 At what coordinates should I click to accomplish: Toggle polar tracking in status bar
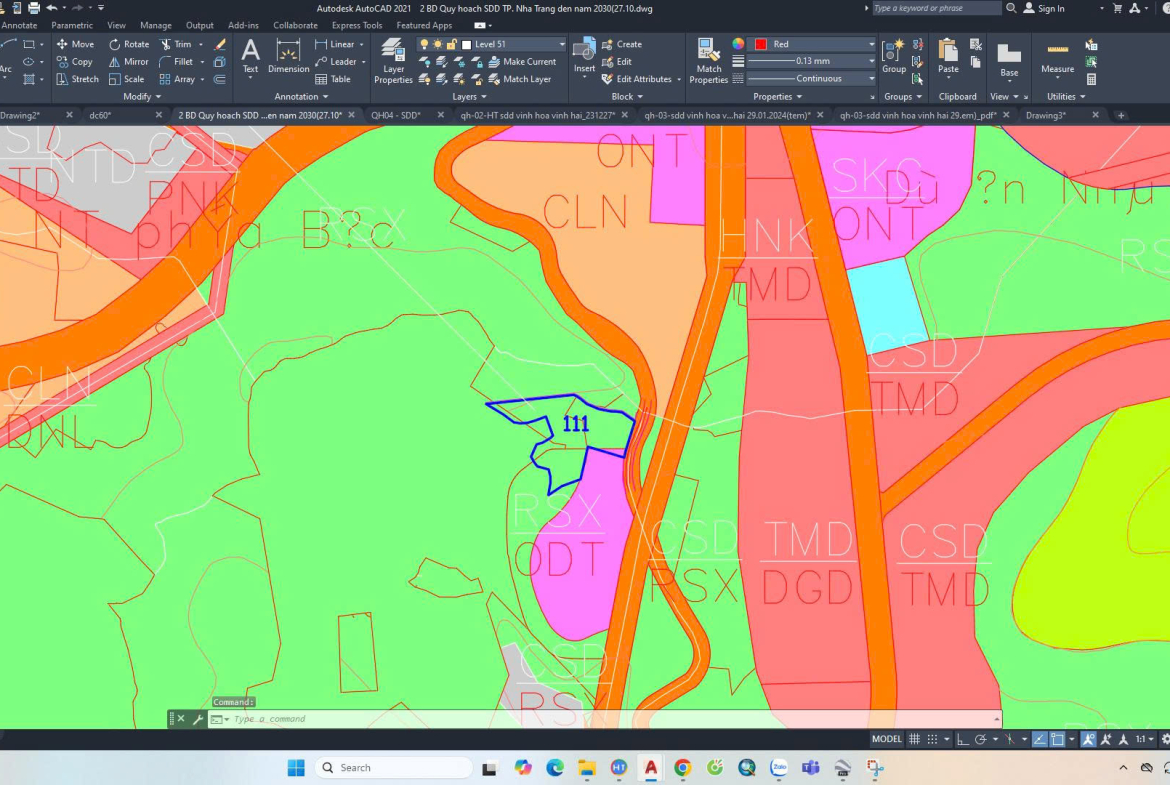tap(981, 739)
